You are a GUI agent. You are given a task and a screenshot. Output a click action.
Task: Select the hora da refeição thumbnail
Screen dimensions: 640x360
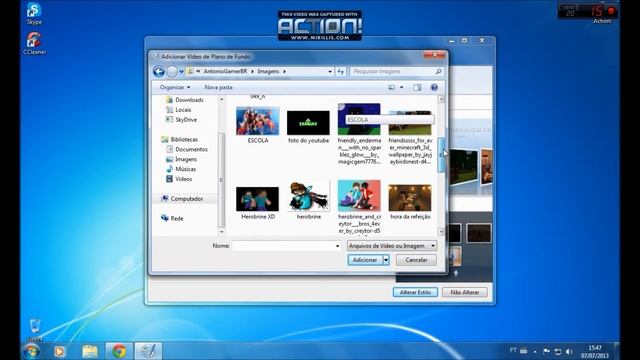(410, 198)
